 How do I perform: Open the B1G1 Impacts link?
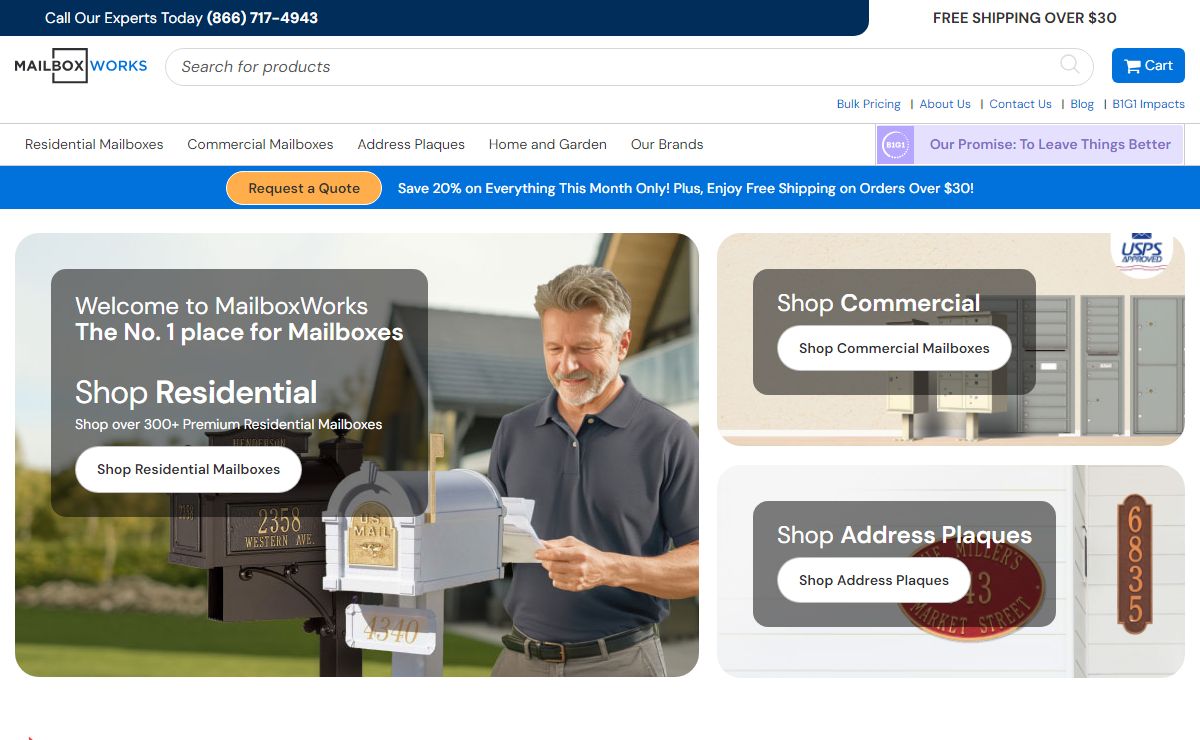pyautogui.click(x=1148, y=104)
